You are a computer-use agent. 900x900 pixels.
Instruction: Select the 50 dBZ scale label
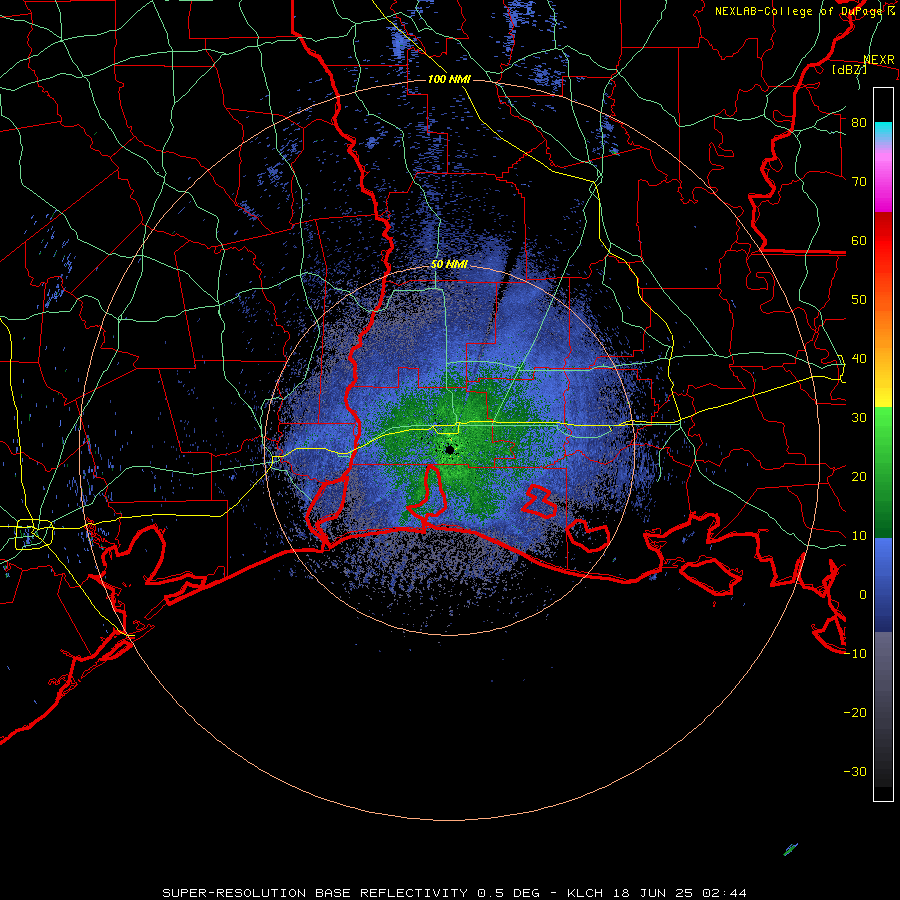click(859, 300)
